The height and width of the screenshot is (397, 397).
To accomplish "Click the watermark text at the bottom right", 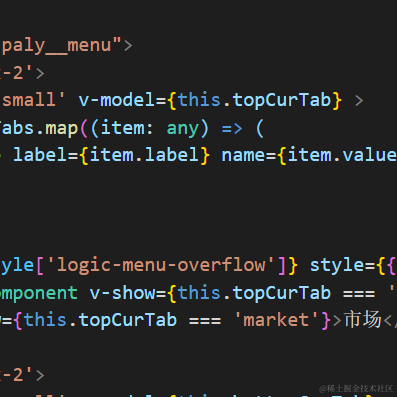I will click(x=356, y=389).
